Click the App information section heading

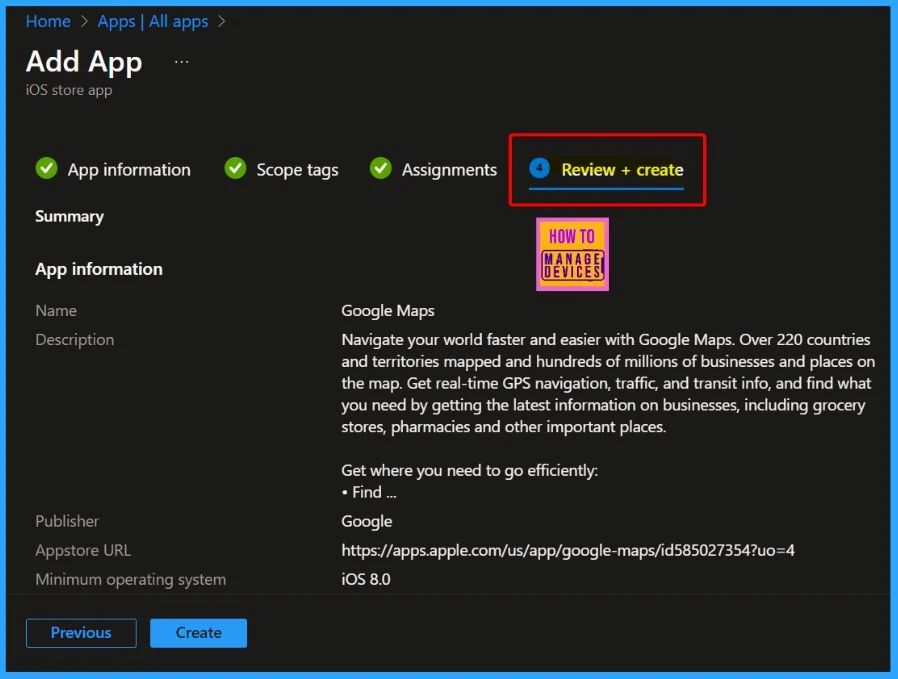tap(99, 269)
